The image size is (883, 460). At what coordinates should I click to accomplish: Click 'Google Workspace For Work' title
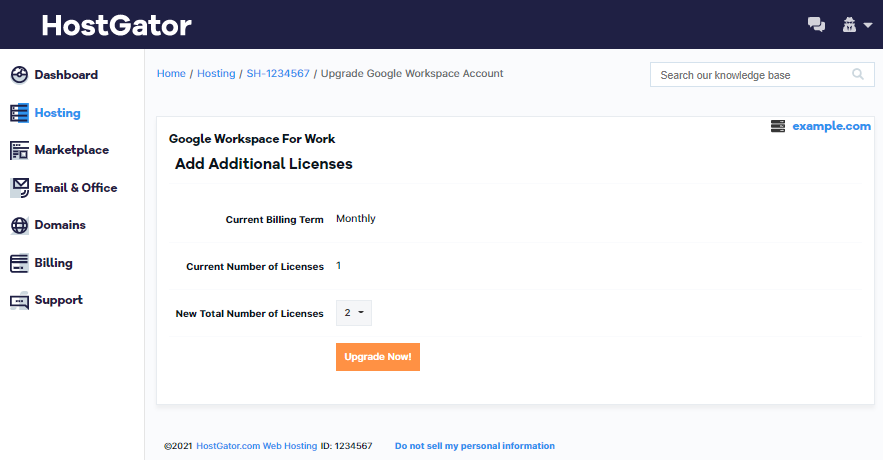pos(252,139)
